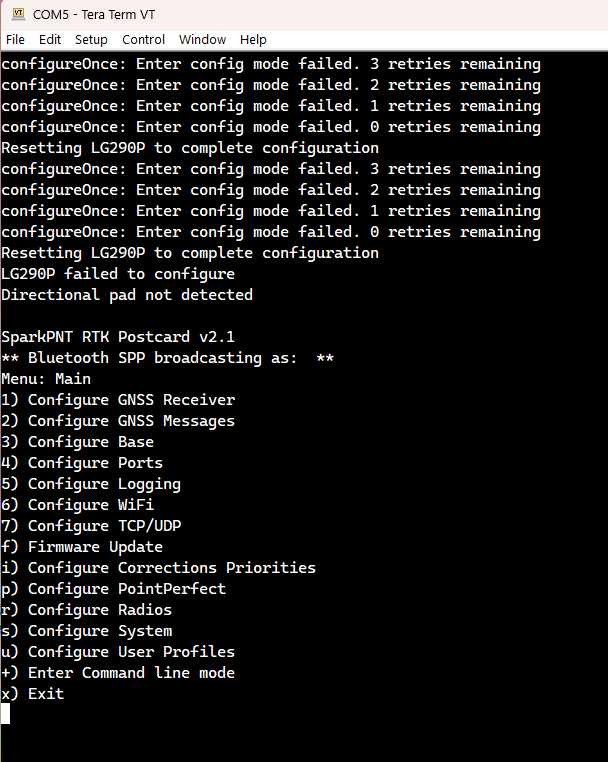Click the 'Configure WiFi' terminal line
The height and width of the screenshot is (762, 608).
78,505
